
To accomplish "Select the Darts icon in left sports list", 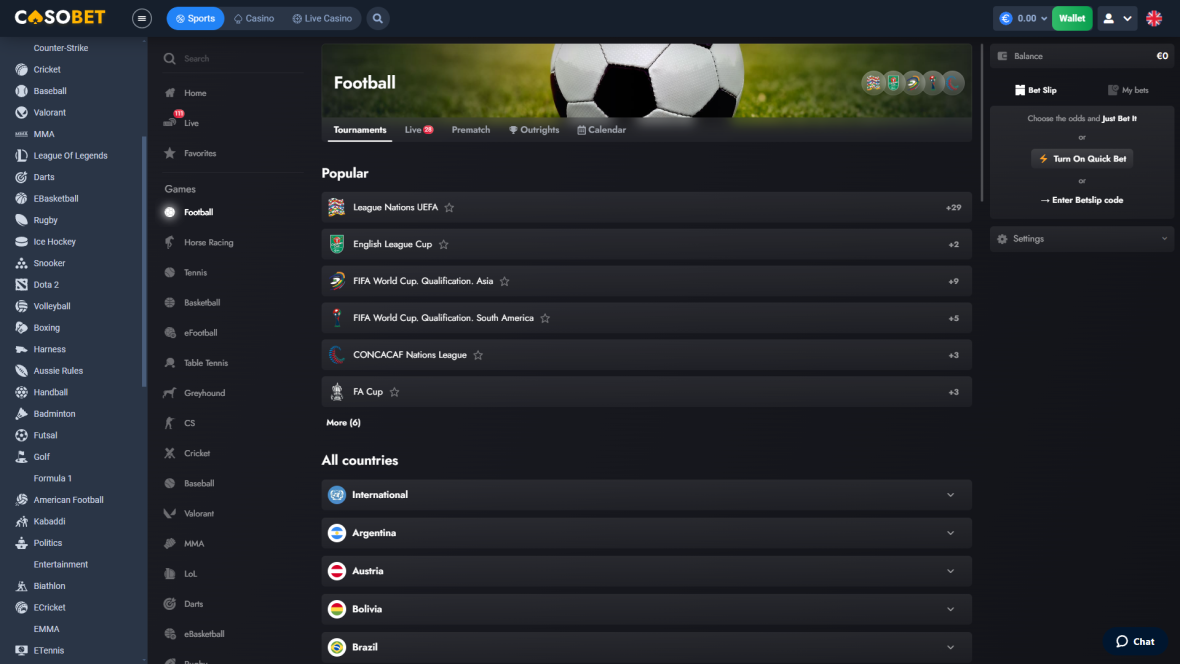I will (21, 177).
